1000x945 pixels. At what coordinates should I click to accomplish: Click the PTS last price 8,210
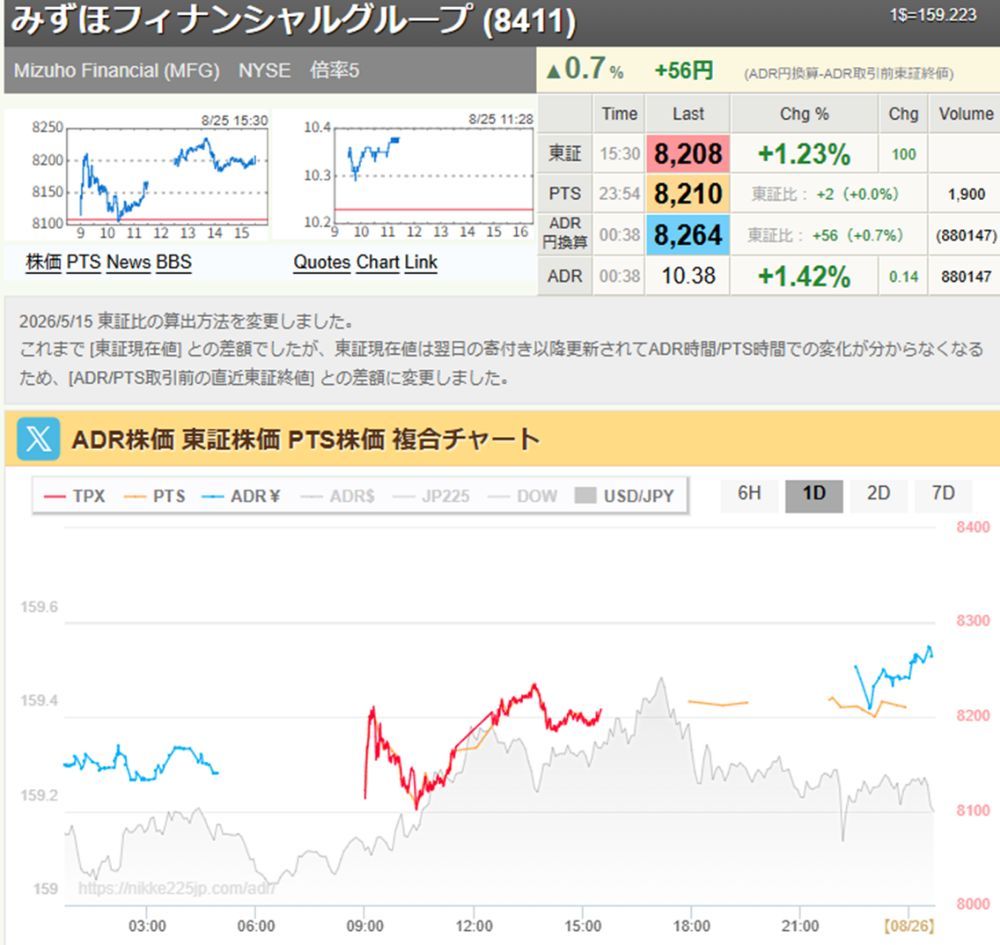pos(688,194)
